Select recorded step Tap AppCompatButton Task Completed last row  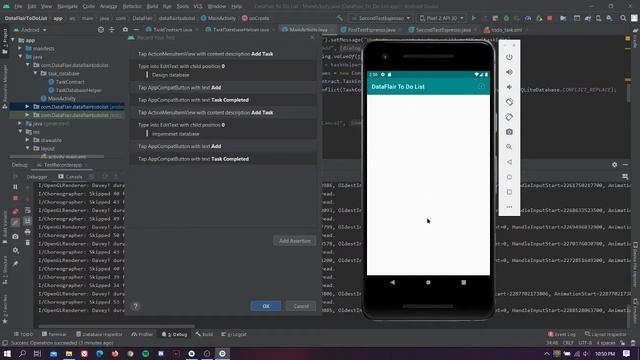click(223, 159)
